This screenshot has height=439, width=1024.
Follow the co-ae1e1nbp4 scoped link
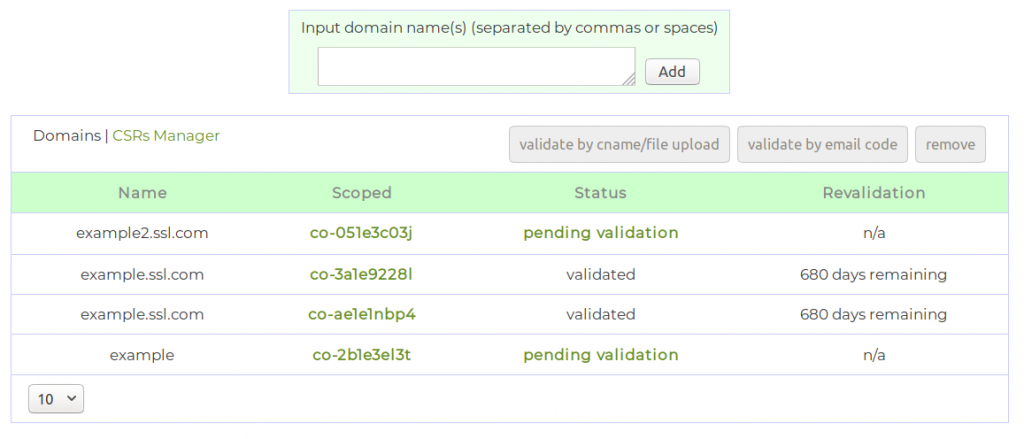pos(361,314)
